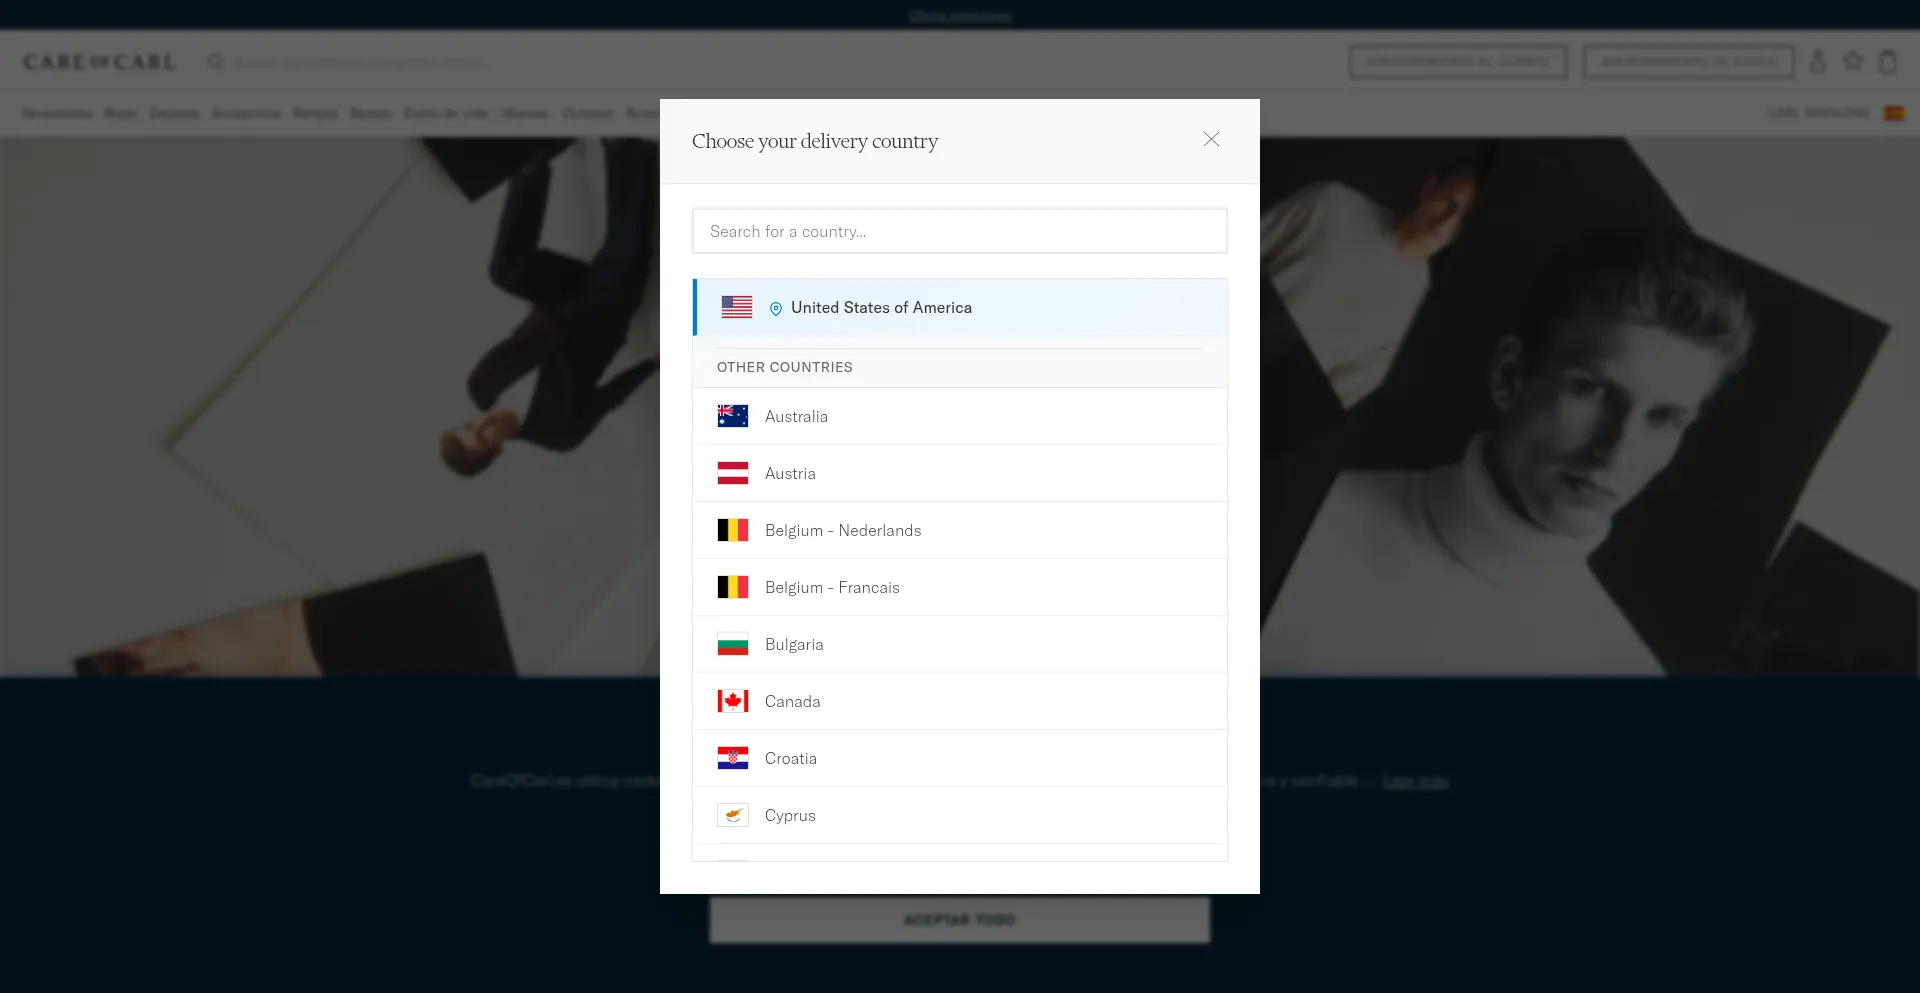The width and height of the screenshot is (1920, 993).
Task: Choose 'Australia' country name in the list
Action: pos(796,417)
